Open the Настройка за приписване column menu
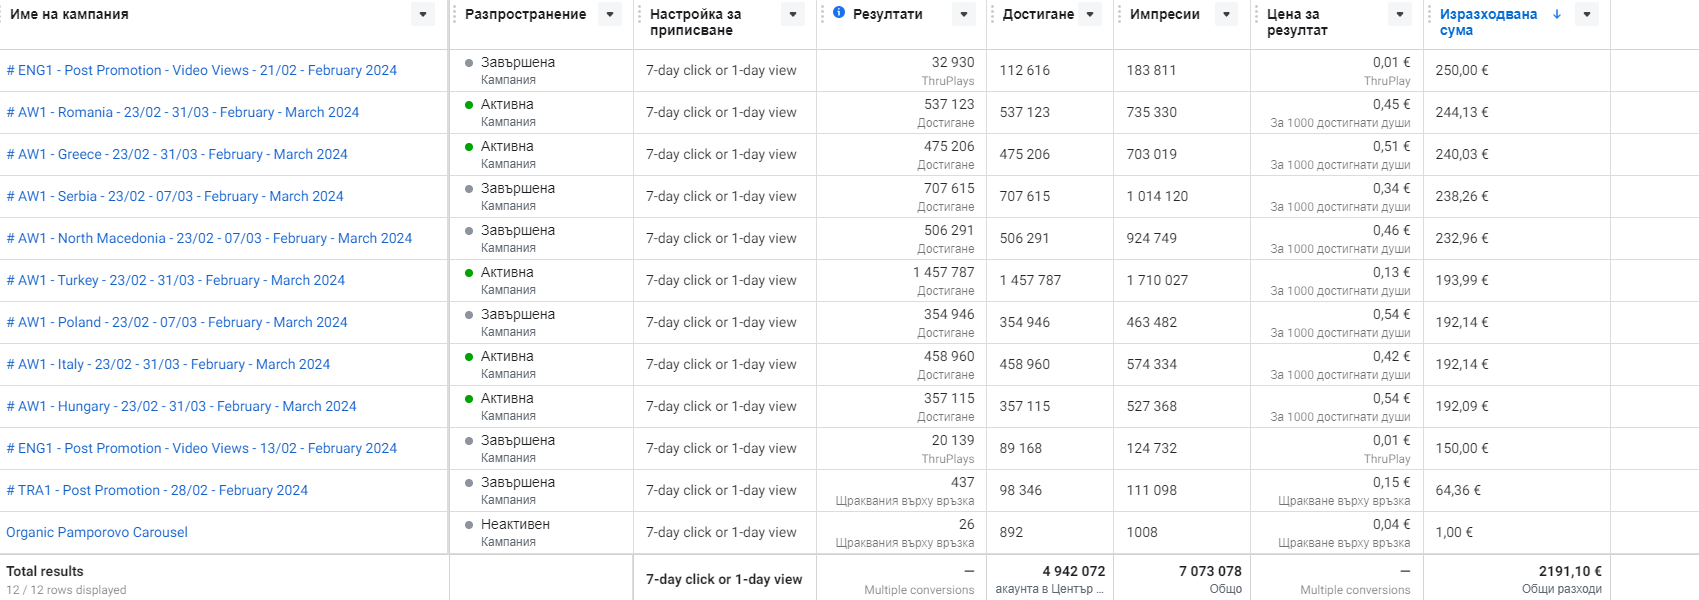1699x600 pixels. coord(793,14)
